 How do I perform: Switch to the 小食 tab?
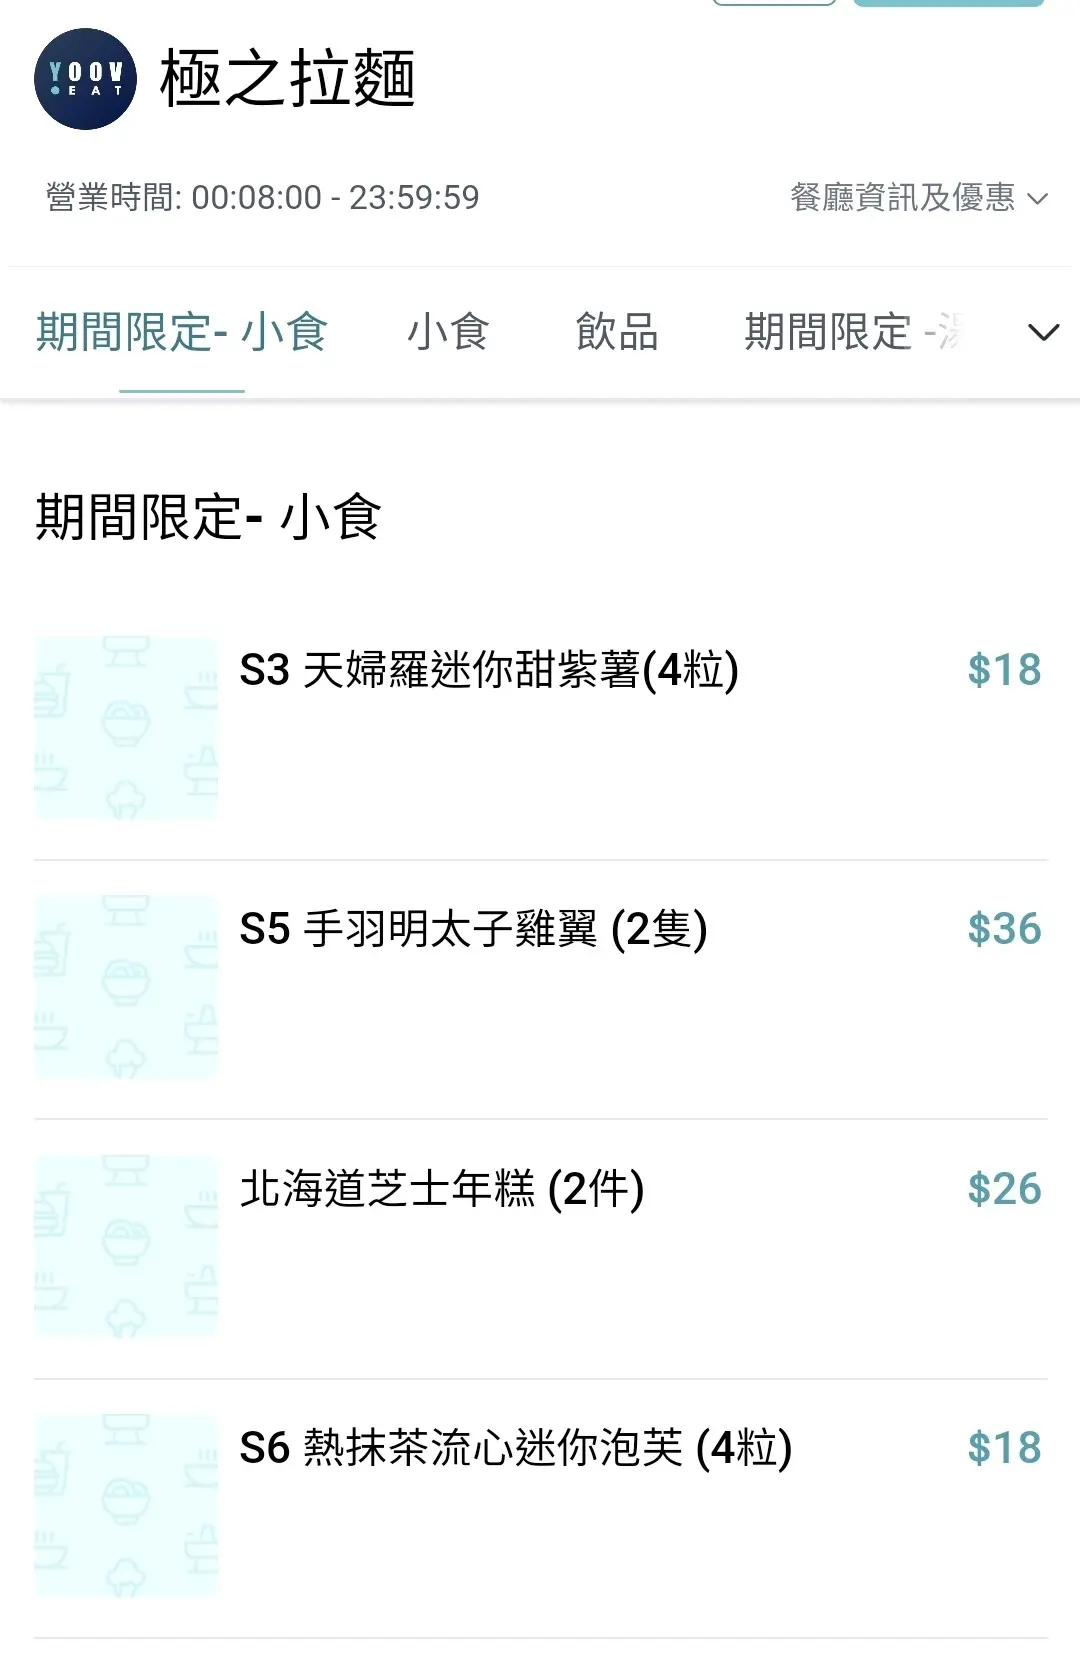tap(448, 332)
